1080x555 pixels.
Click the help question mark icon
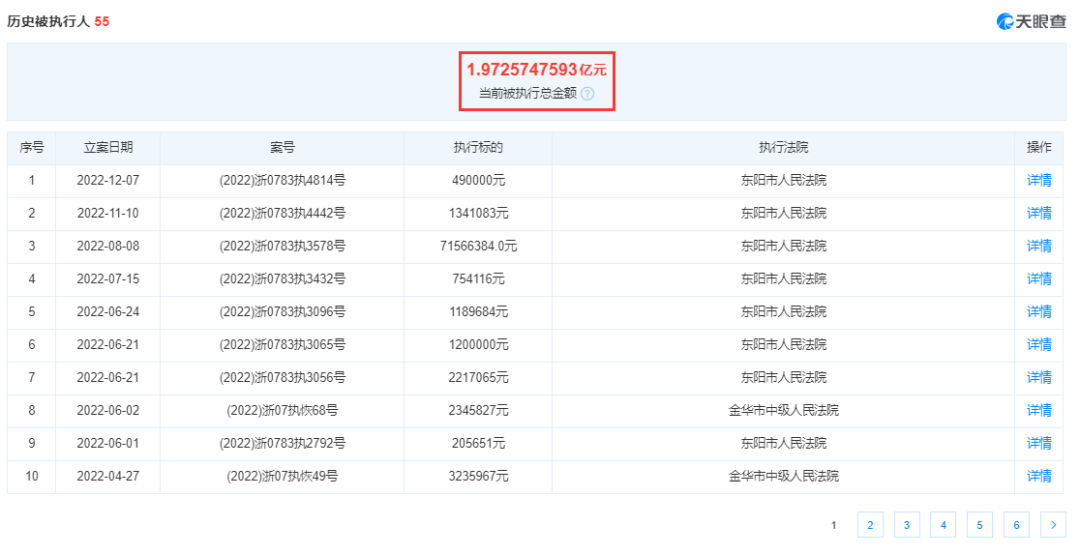588,93
